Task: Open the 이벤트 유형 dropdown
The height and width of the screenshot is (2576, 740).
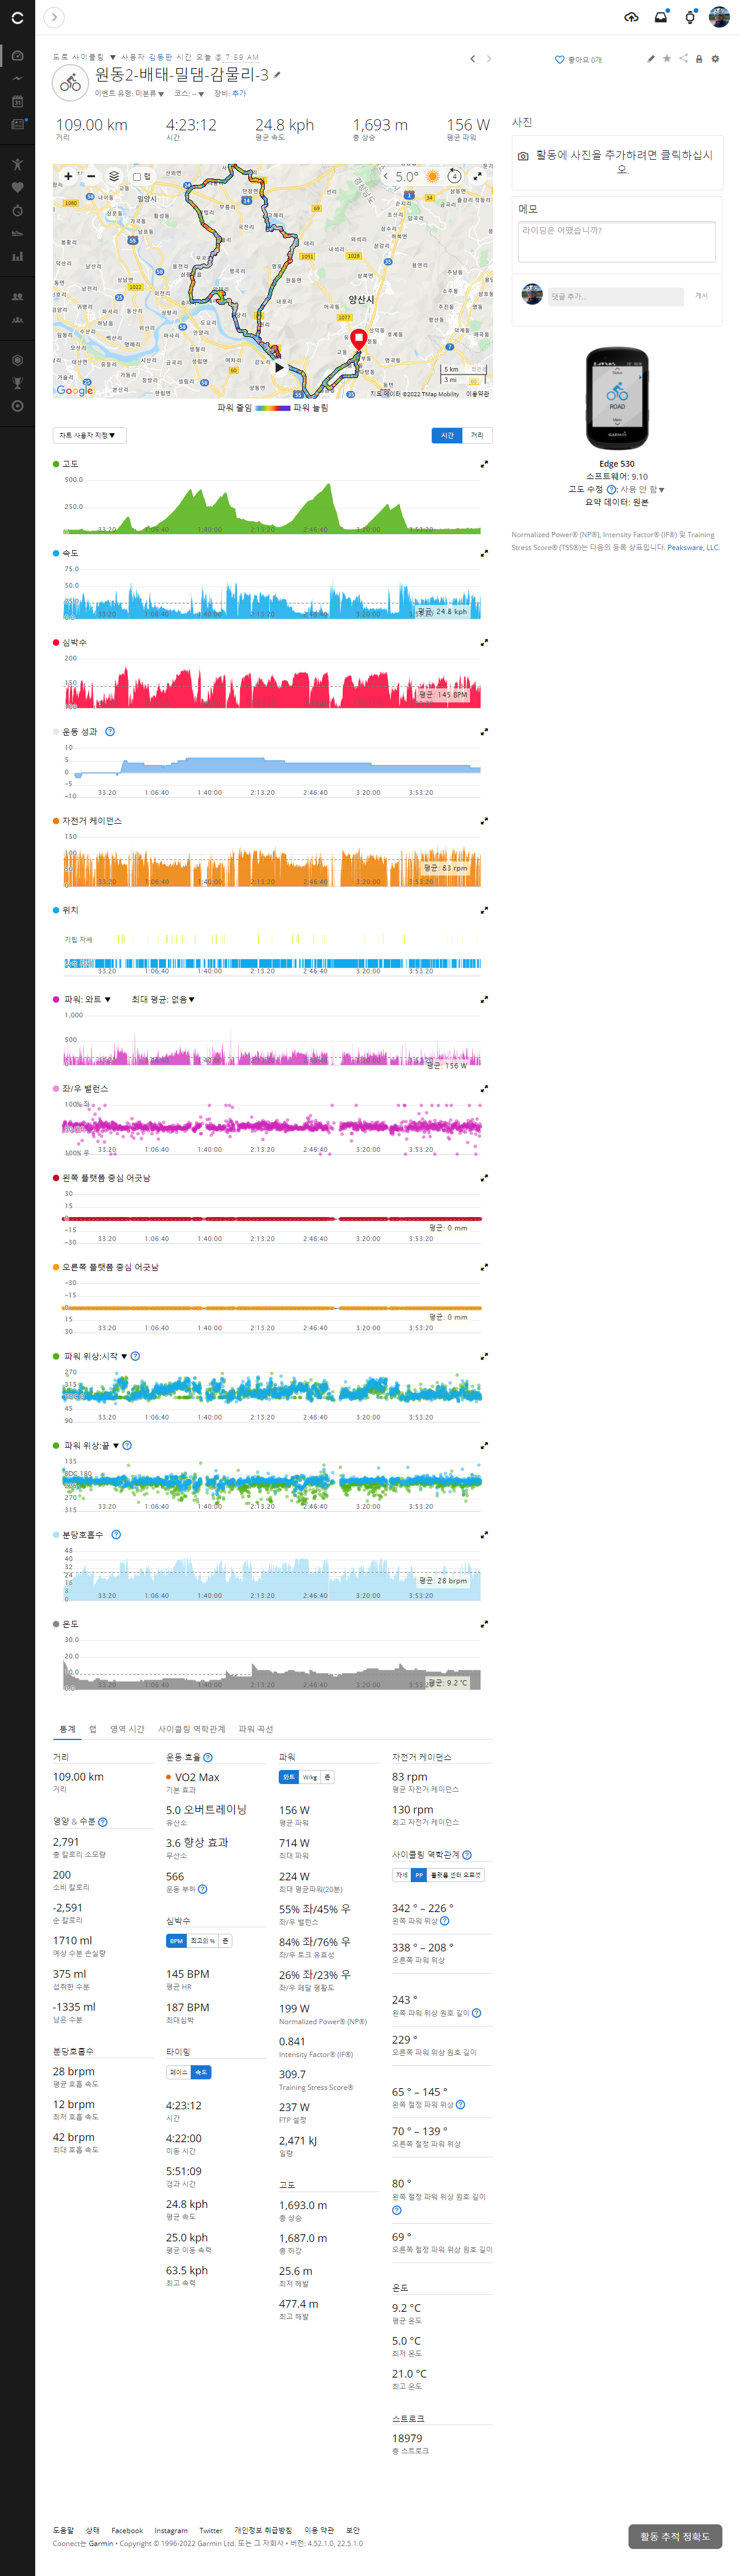Action: (129, 94)
